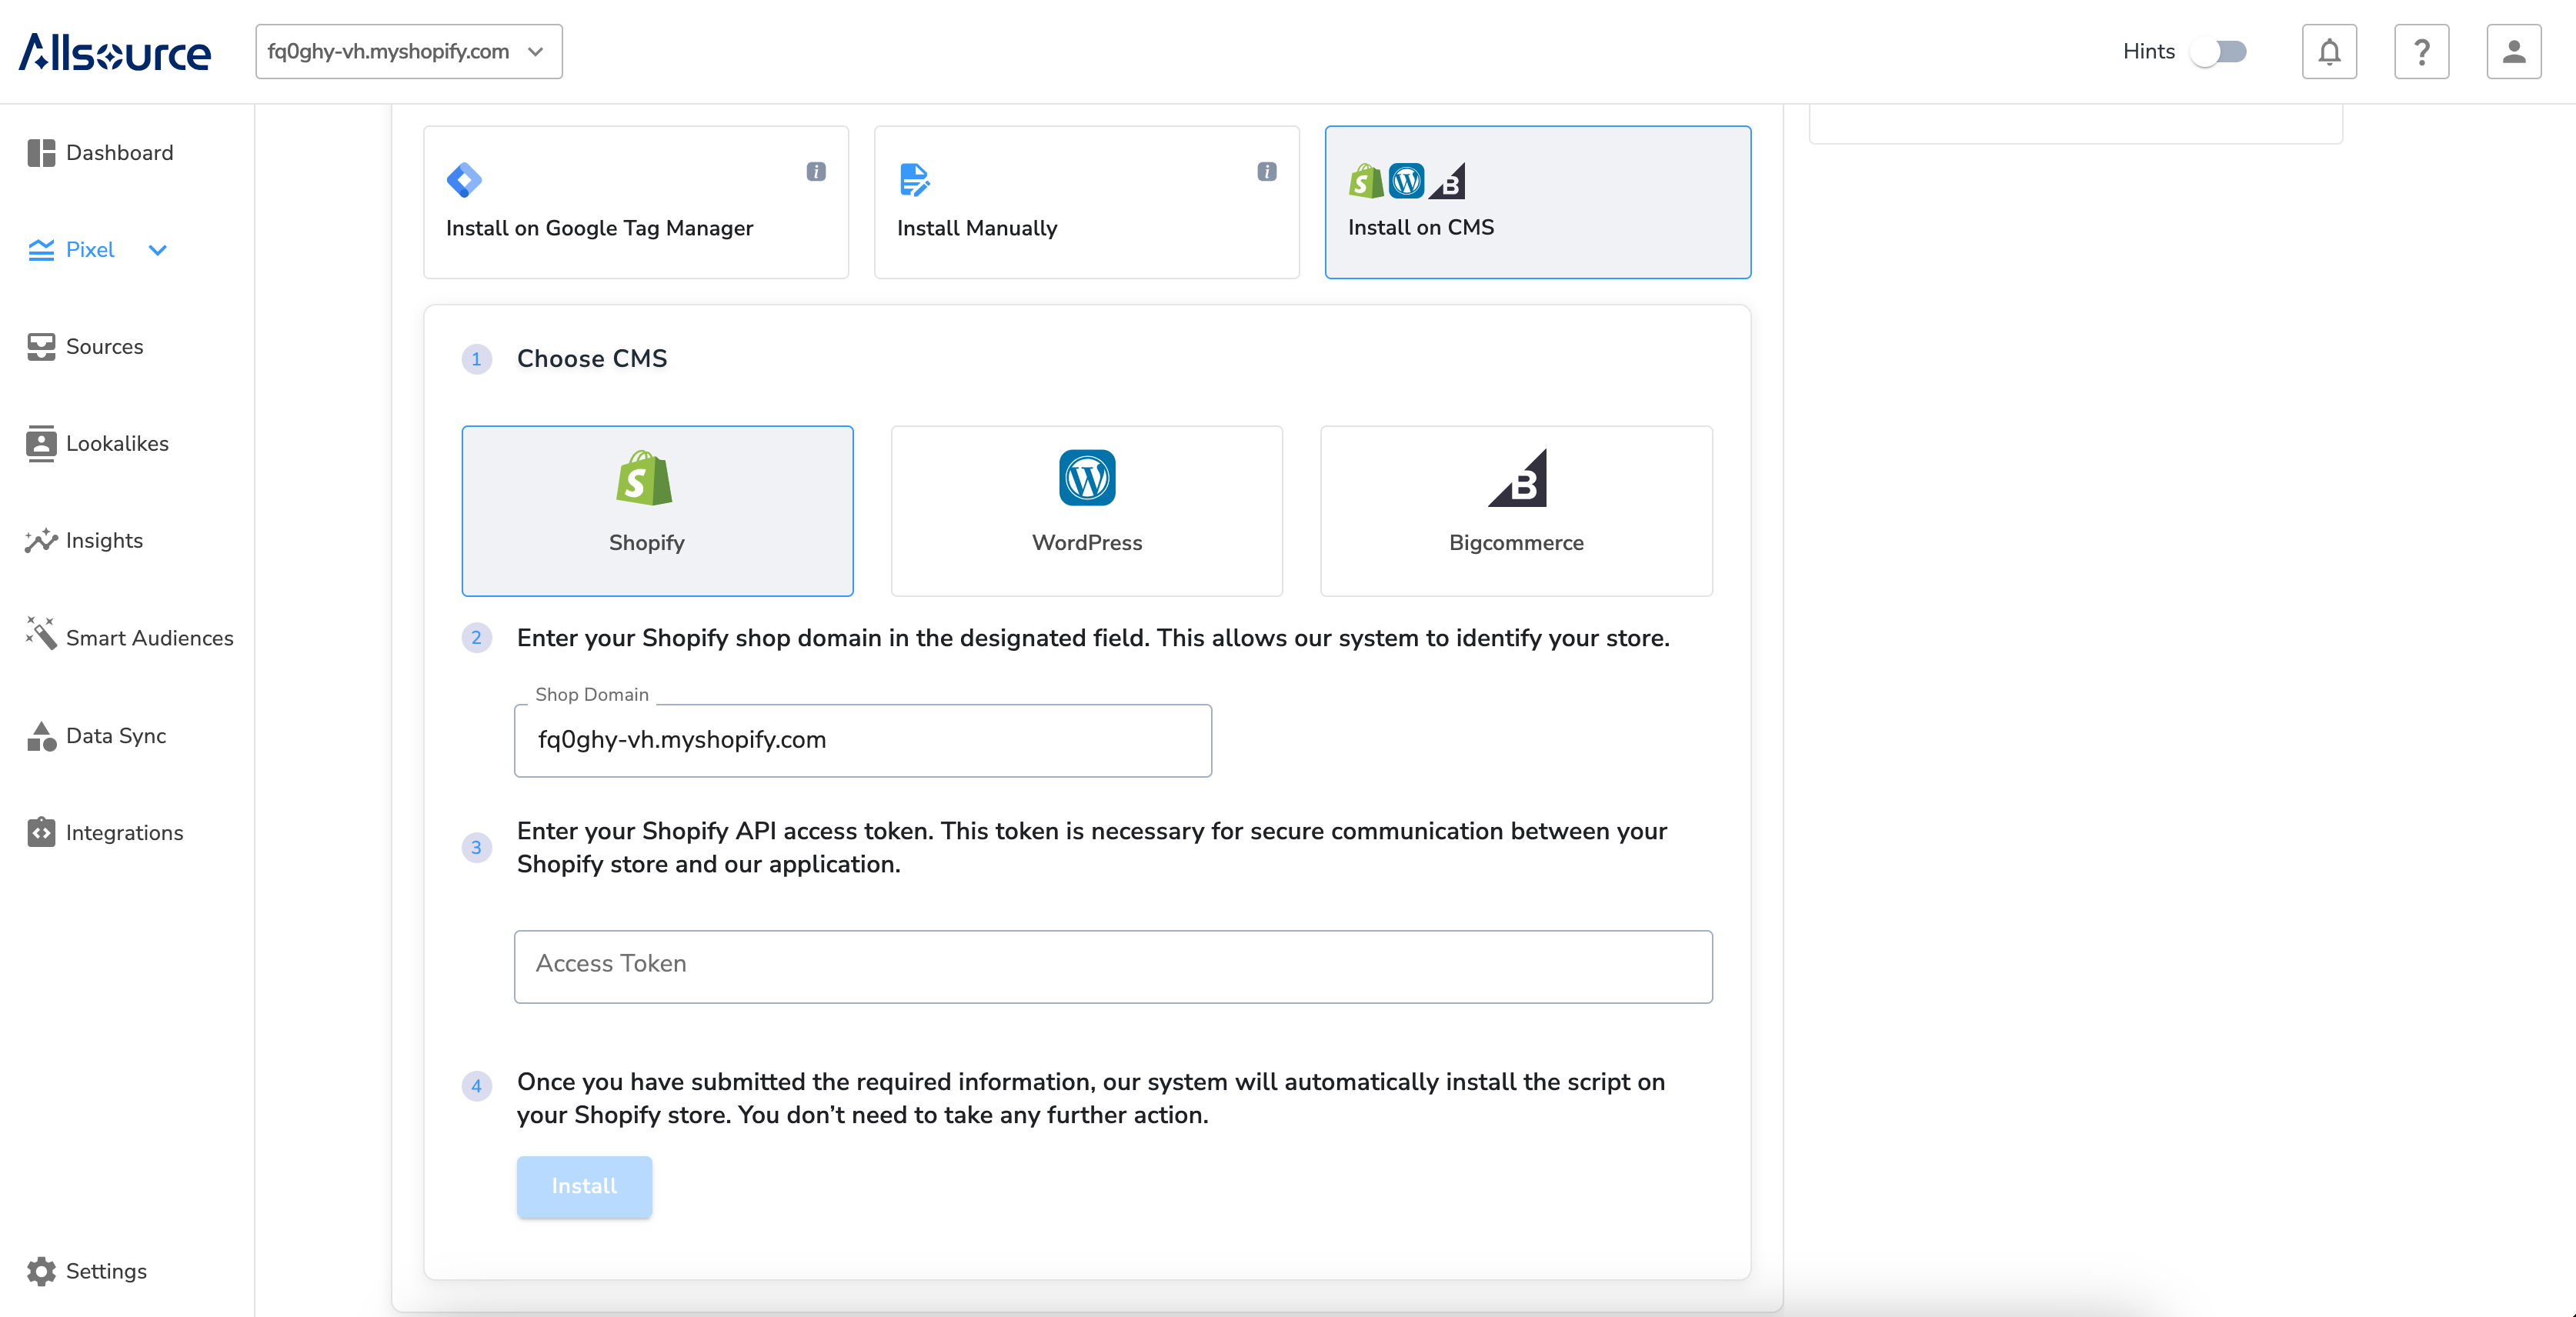This screenshot has height=1317, width=2576.
Task: Focus the Access Token field
Action: [1112, 966]
